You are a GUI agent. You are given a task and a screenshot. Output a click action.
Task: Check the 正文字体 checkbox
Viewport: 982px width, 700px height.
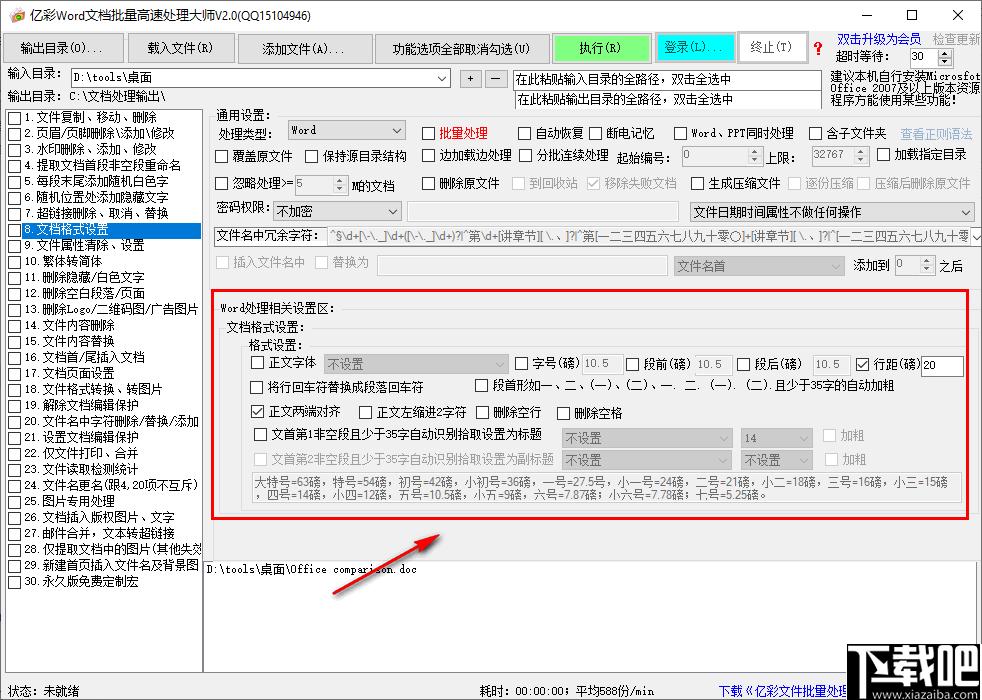[x=257, y=363]
